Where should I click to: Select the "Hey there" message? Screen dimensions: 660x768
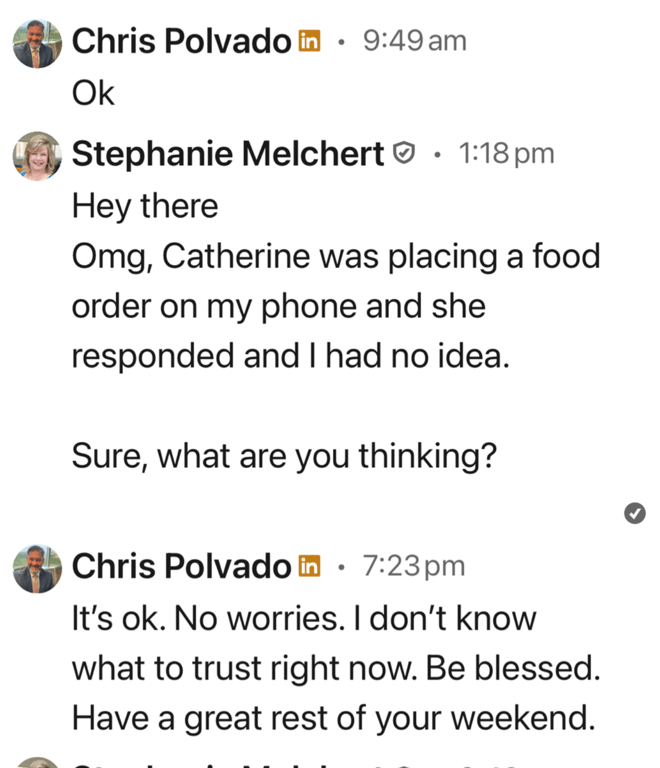[145, 206]
